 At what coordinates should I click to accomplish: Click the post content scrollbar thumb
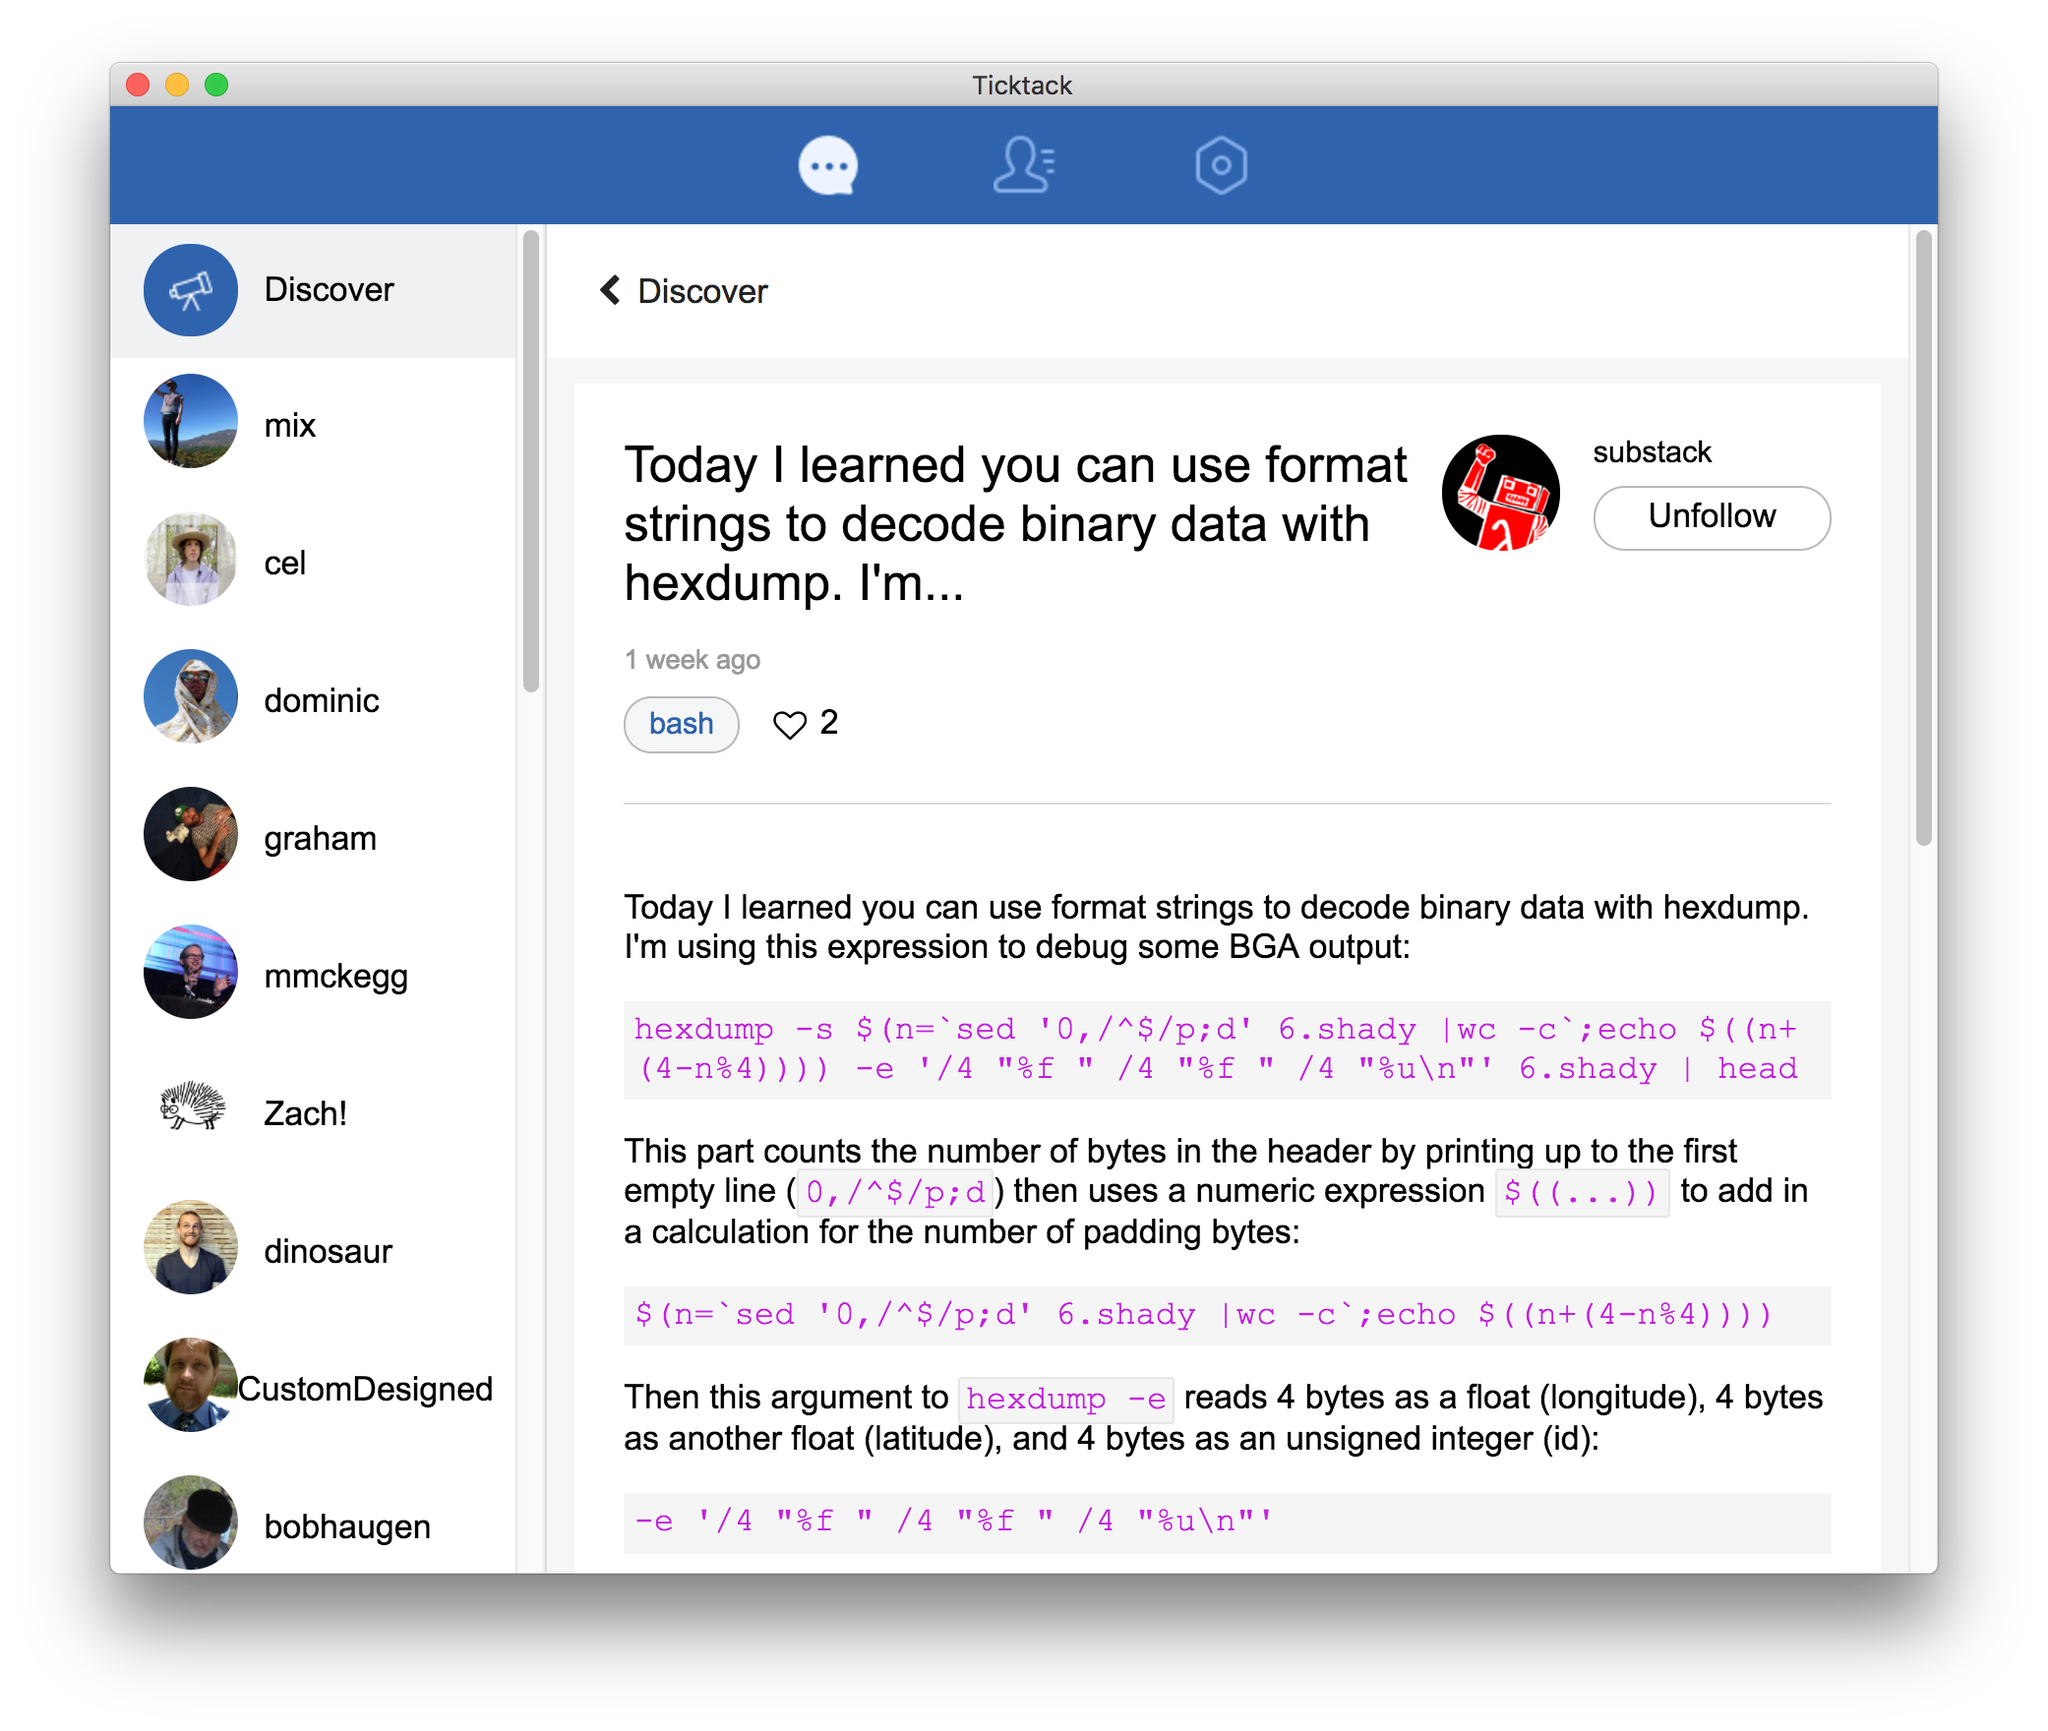pyautogui.click(x=1923, y=538)
